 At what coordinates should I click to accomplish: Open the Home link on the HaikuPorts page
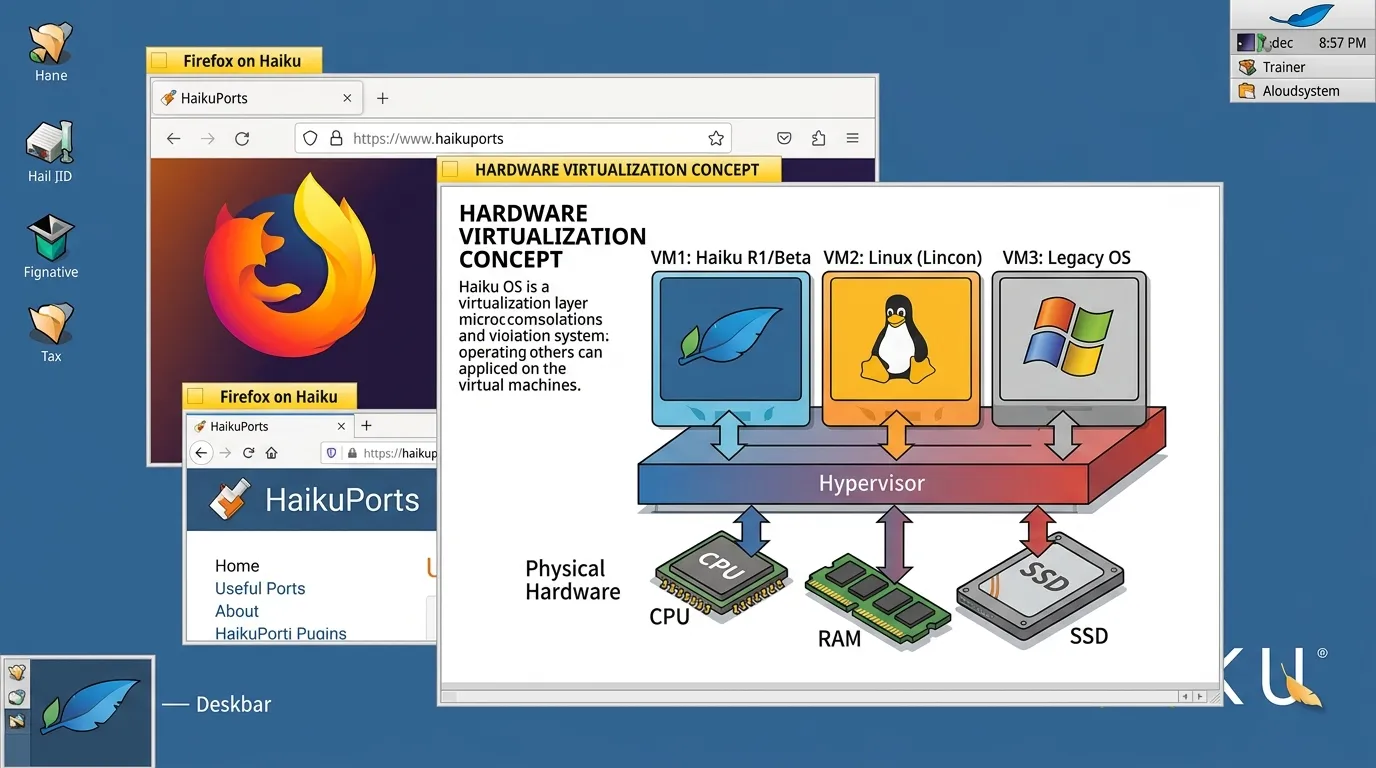237,566
